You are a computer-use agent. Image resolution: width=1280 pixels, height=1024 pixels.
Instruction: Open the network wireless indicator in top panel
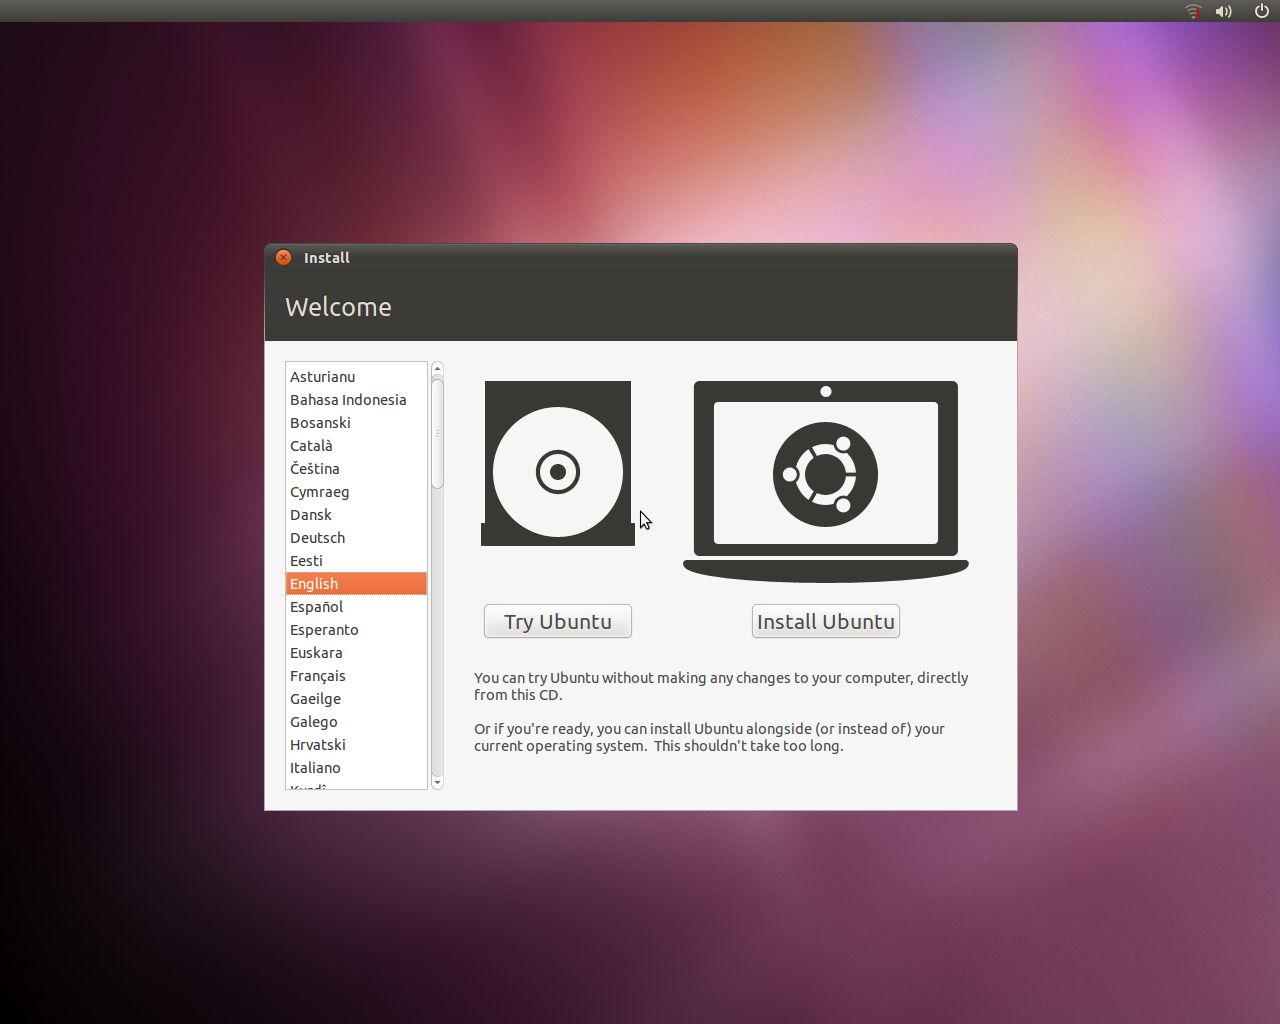click(1193, 11)
